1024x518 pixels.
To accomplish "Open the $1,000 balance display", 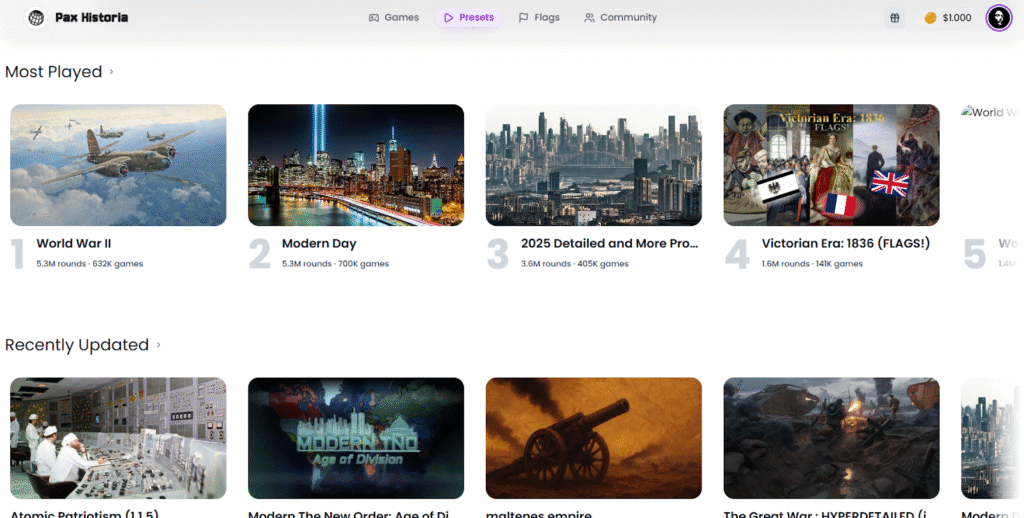I will point(956,18).
